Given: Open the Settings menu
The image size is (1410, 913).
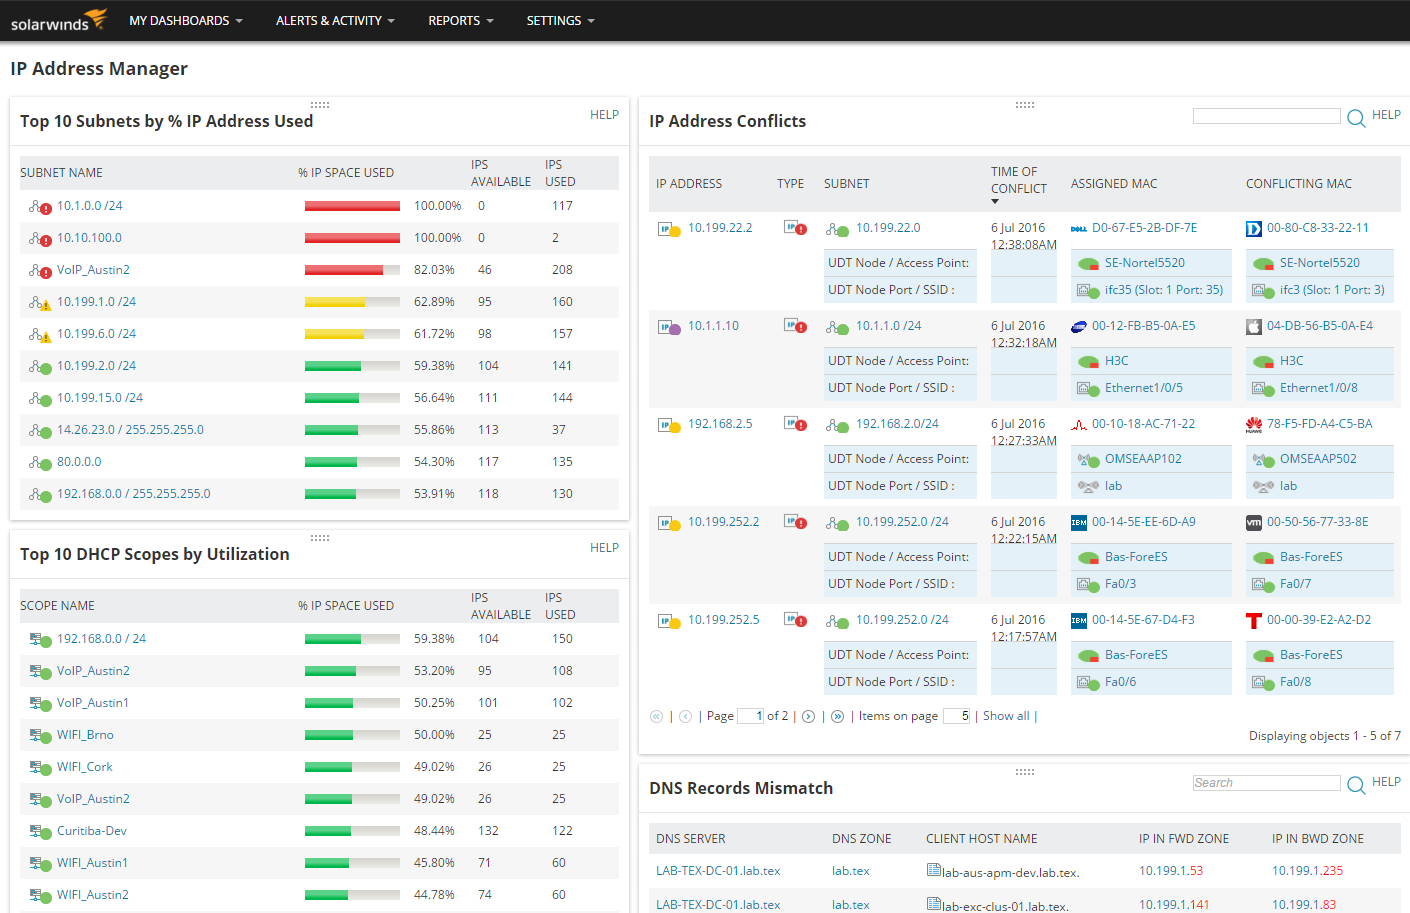Looking at the screenshot, I should (x=560, y=20).
